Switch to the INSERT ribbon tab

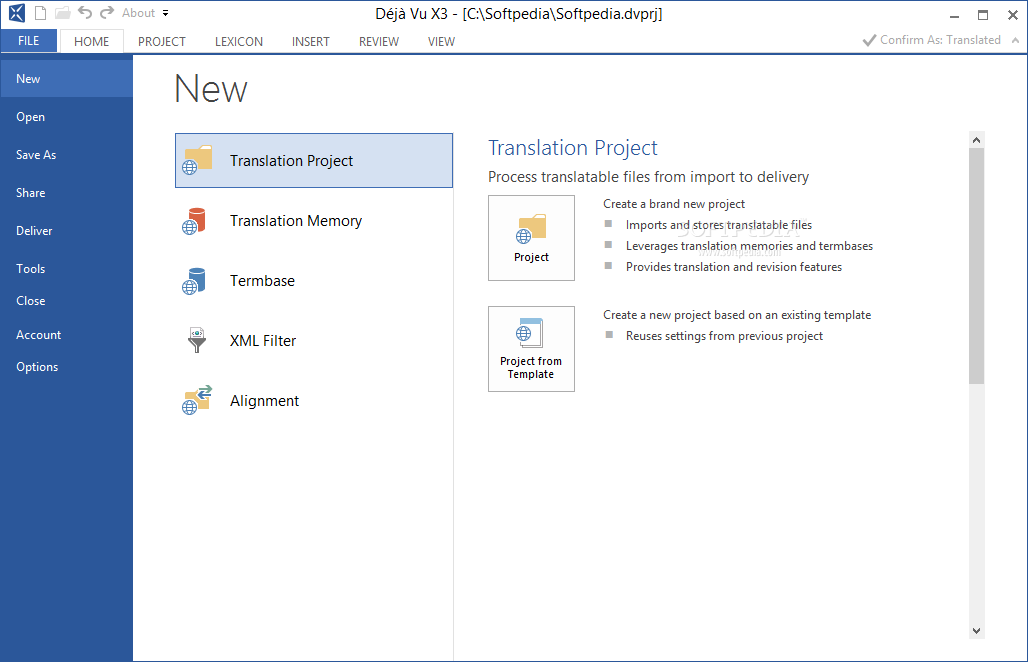(311, 41)
